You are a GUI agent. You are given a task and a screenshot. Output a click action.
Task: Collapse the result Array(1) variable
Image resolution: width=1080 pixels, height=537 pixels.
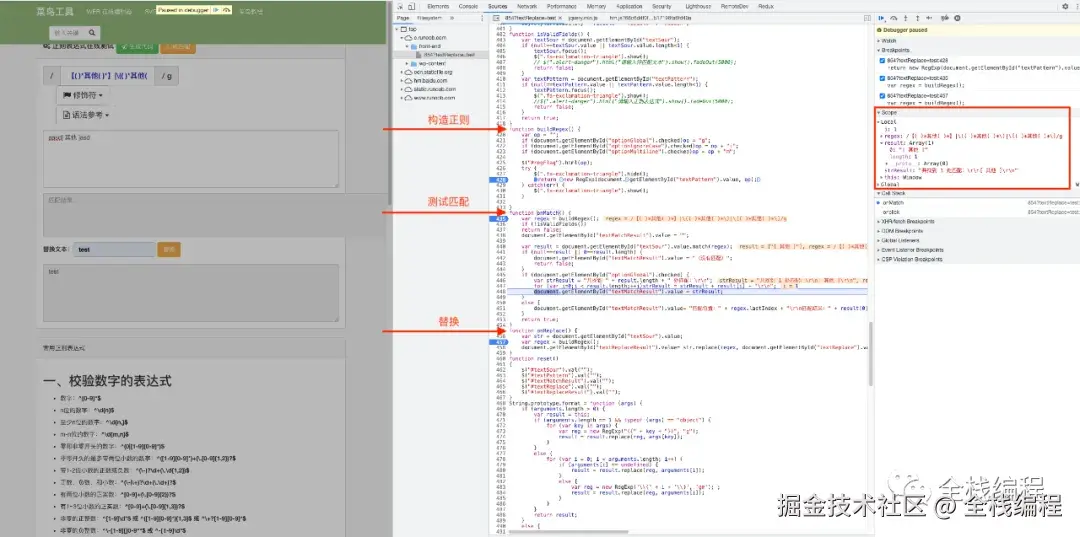[x=881, y=143]
